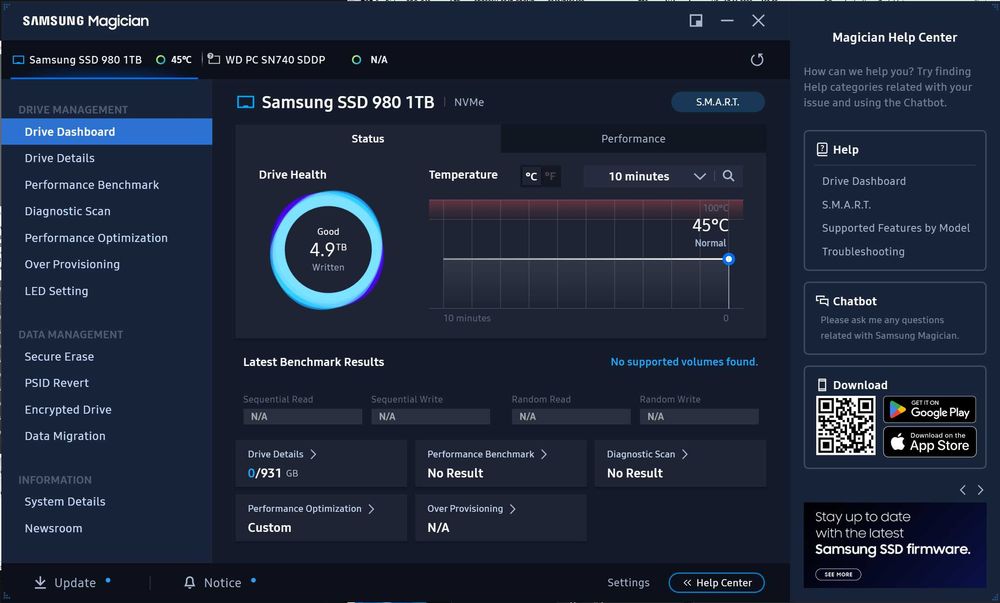Open the Drive Dashboard help topic

point(864,181)
